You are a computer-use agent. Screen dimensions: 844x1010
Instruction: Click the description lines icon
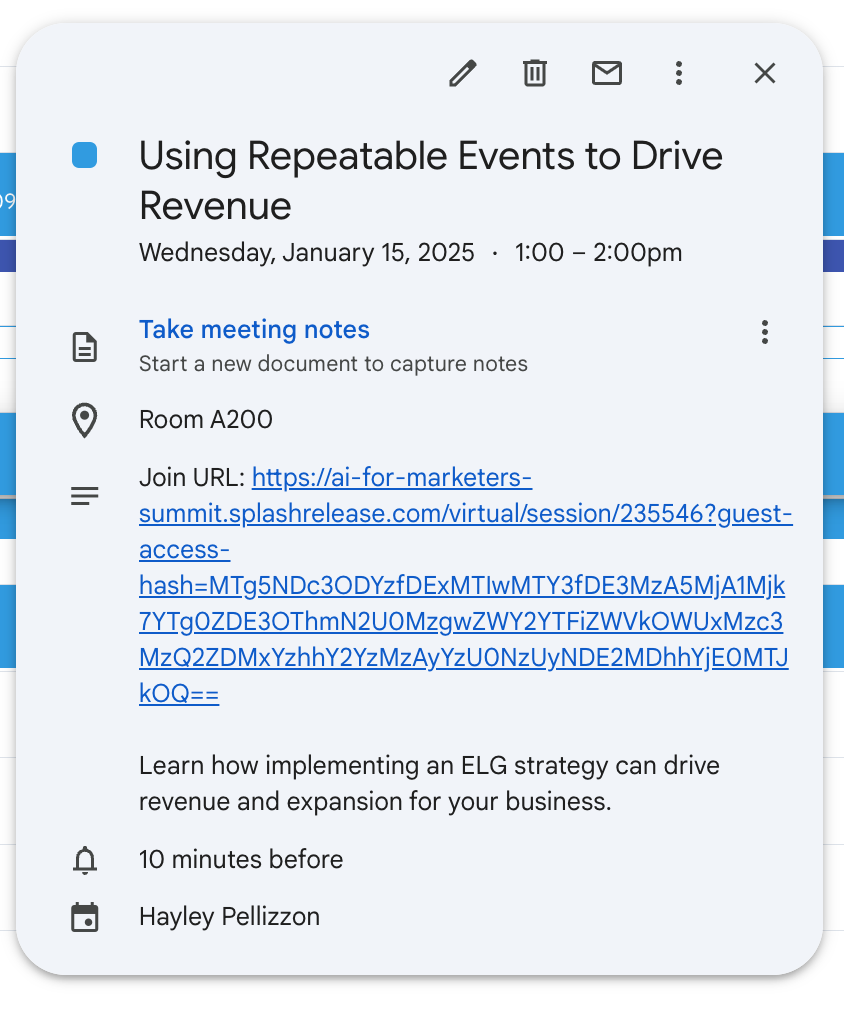point(85,495)
